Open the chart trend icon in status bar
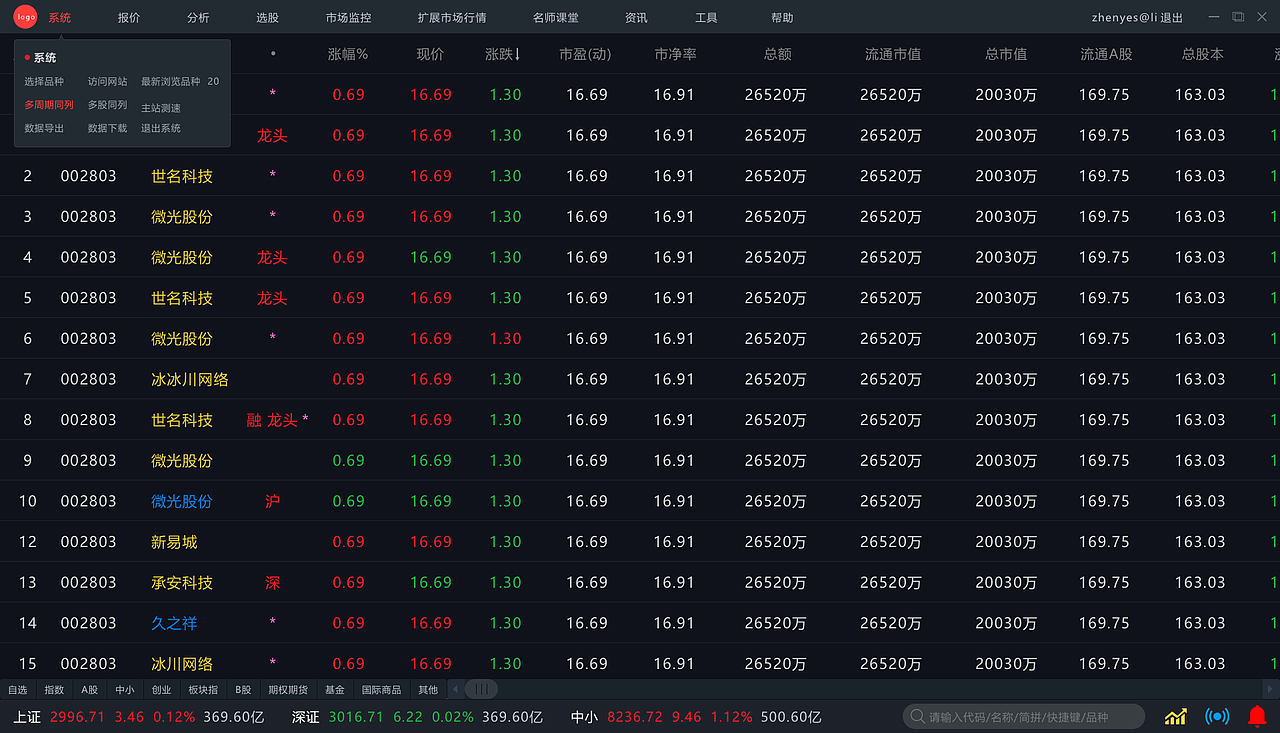 tap(1175, 716)
